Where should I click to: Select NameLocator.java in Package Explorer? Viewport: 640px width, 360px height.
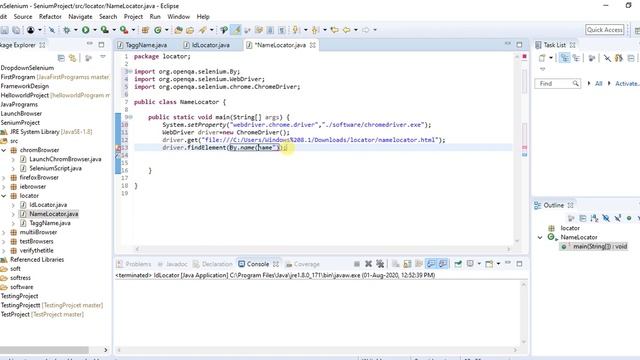53,214
